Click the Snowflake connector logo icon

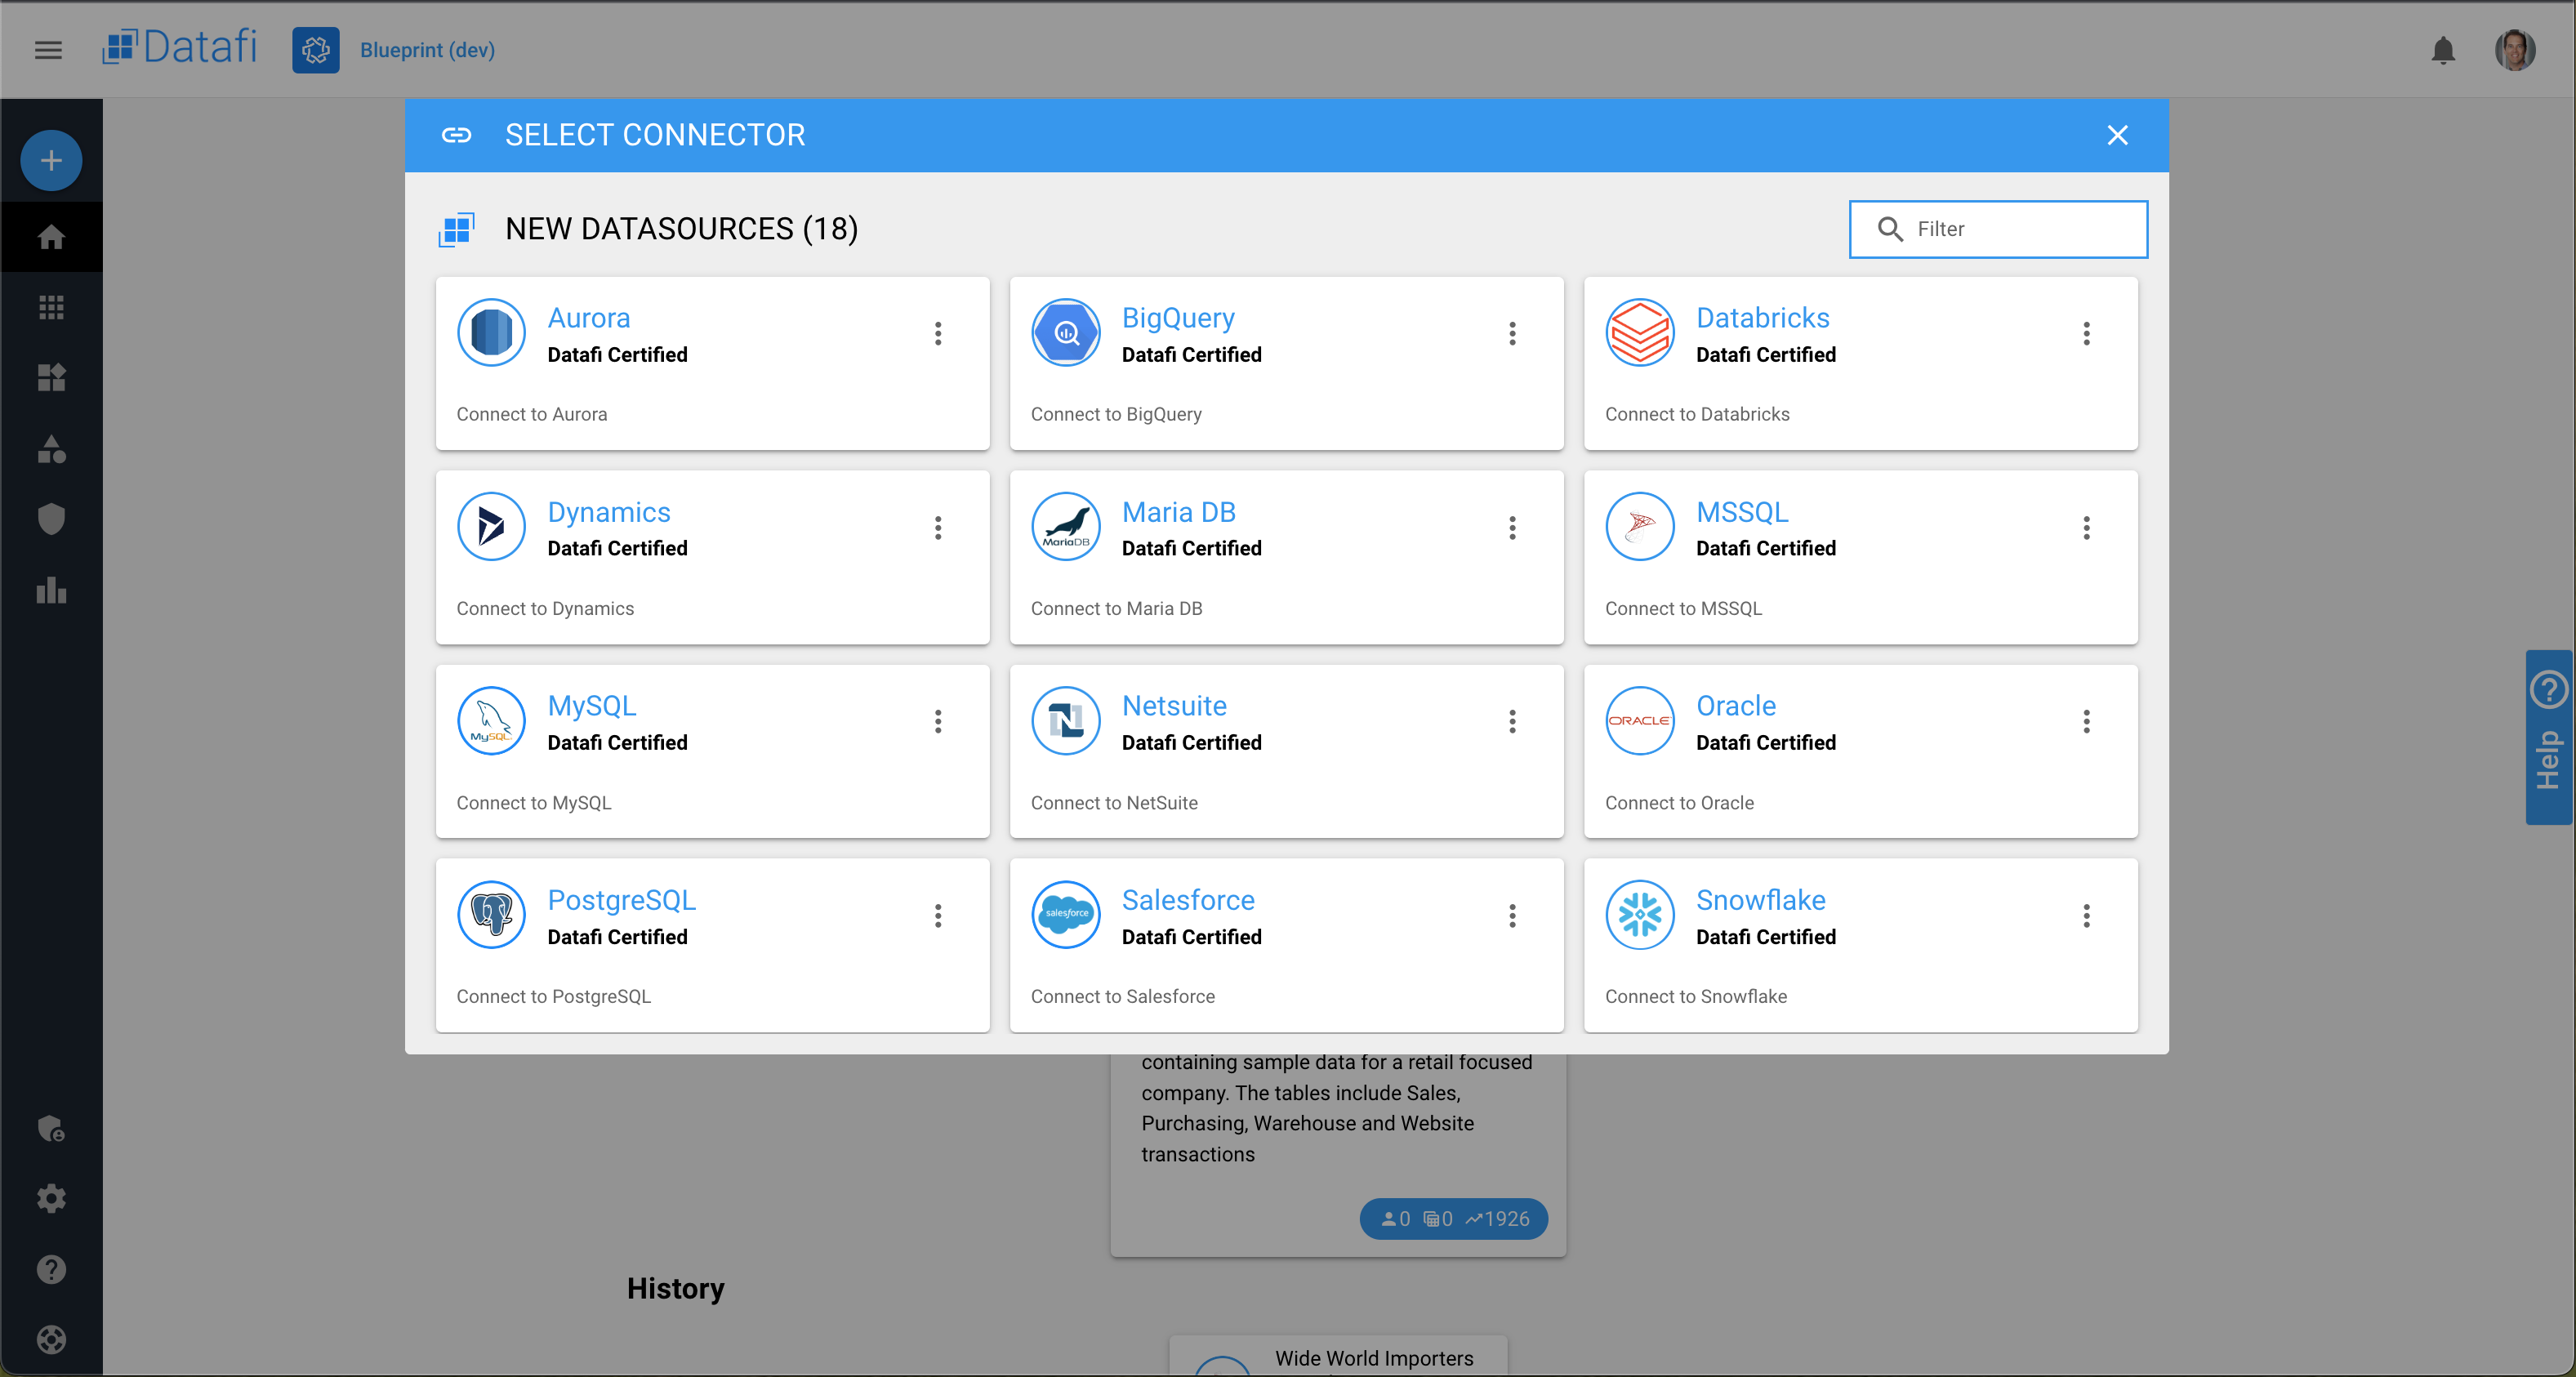1639,914
